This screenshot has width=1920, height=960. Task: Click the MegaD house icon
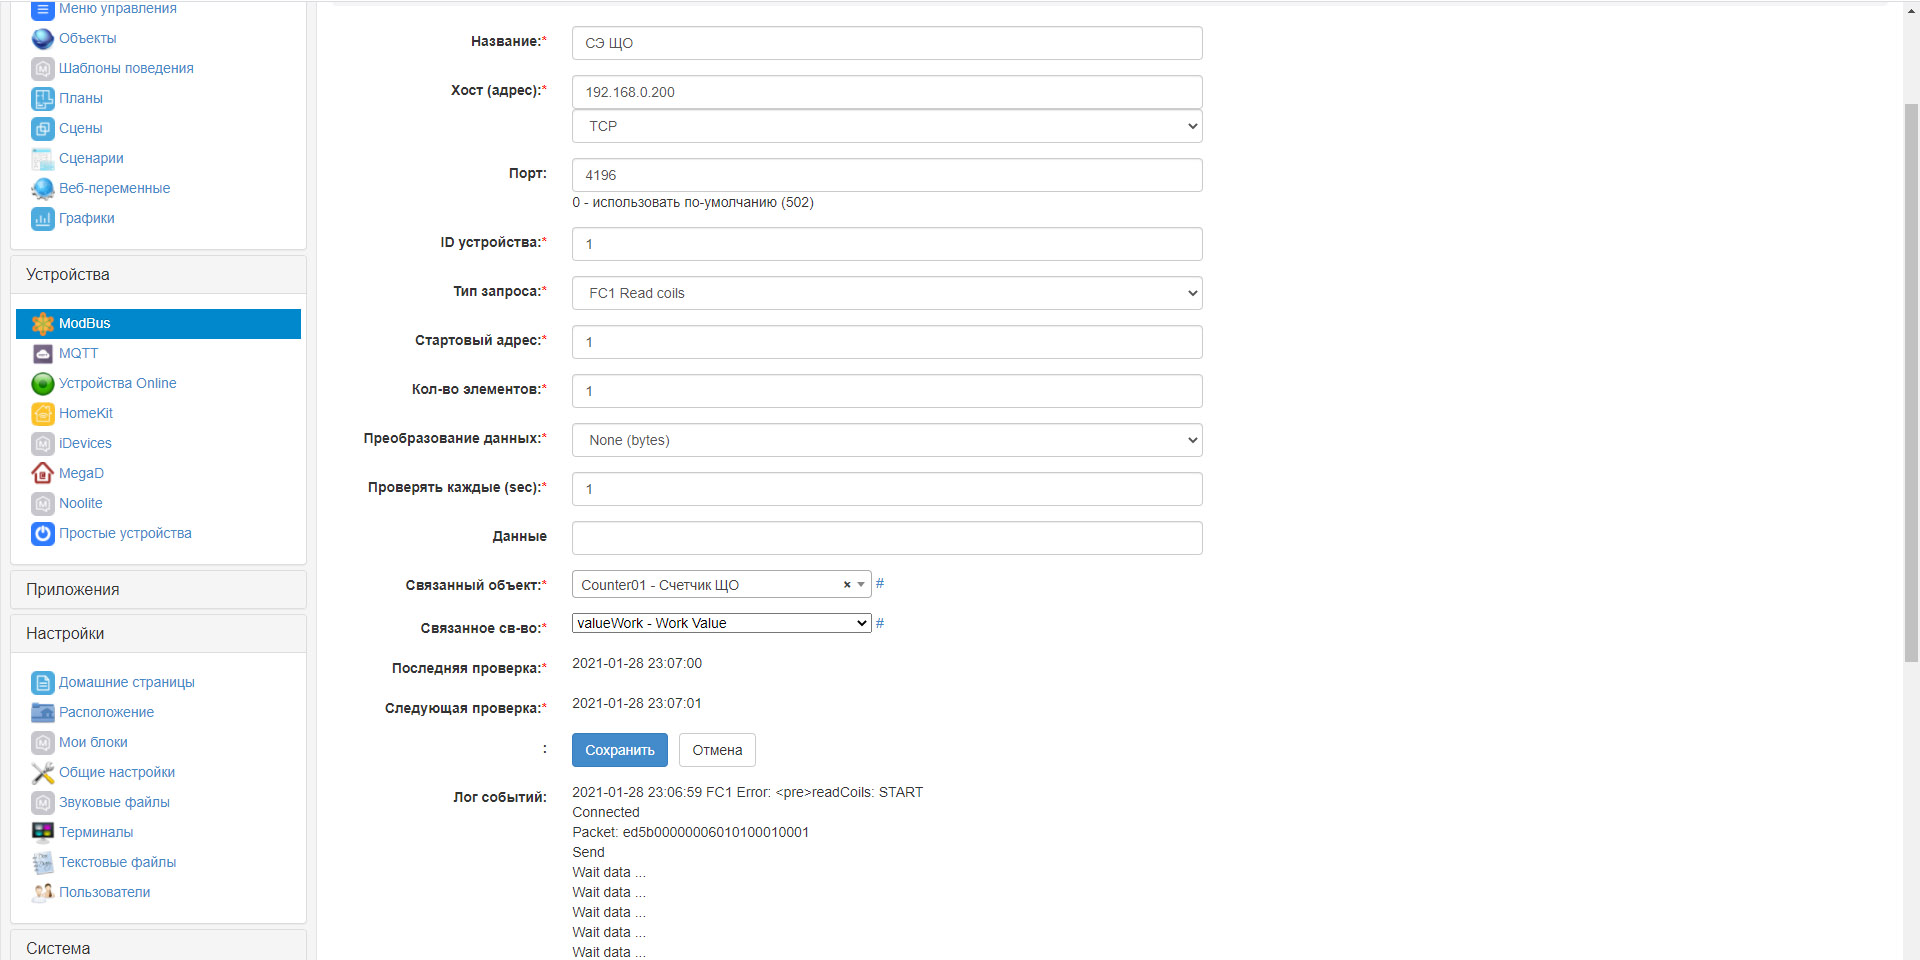coord(42,474)
